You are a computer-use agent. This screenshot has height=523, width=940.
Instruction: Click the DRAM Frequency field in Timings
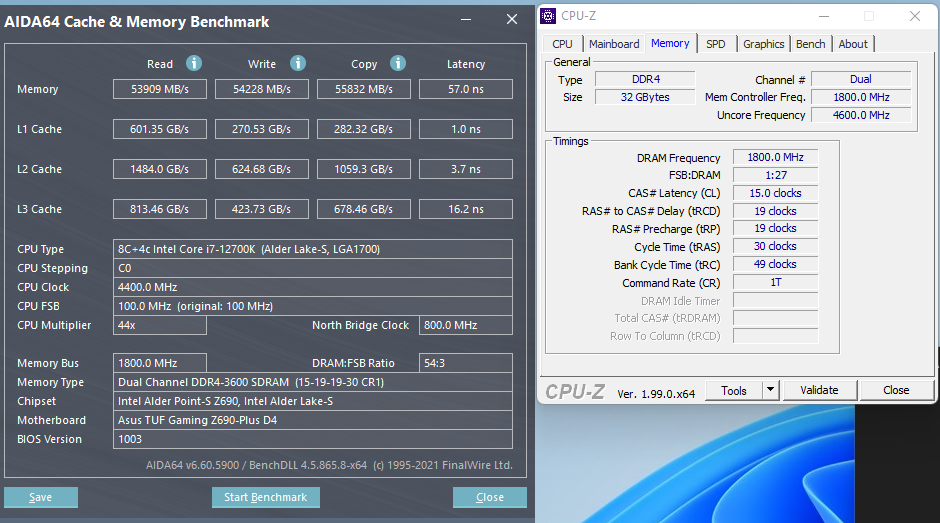pos(776,157)
